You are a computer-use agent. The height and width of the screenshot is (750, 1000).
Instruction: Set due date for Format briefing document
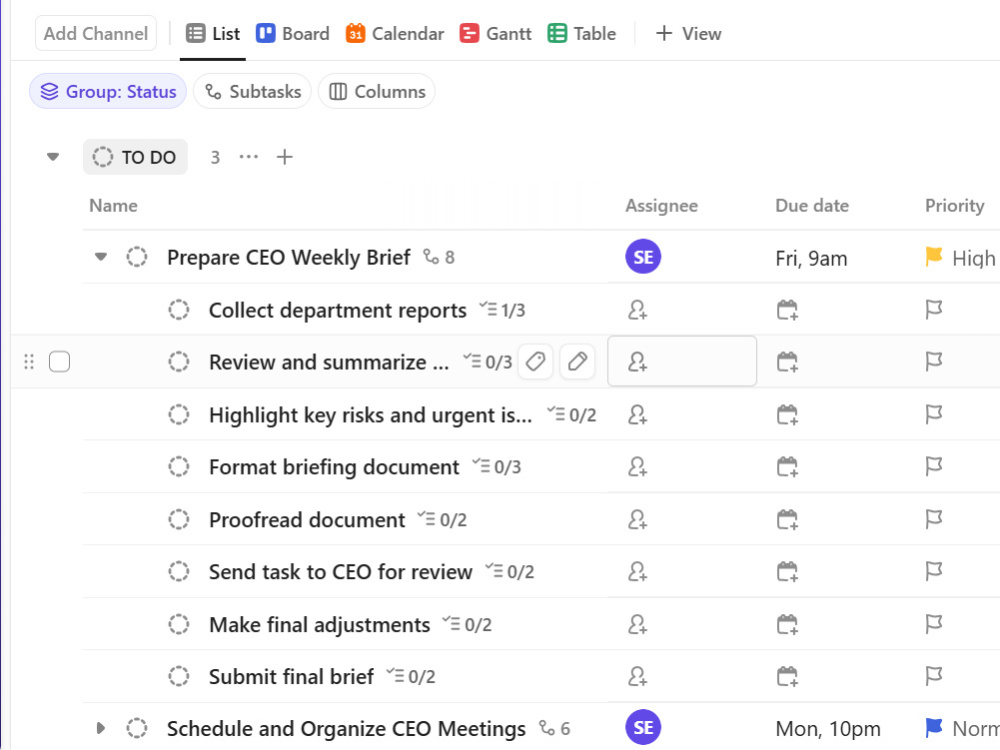[787, 467]
